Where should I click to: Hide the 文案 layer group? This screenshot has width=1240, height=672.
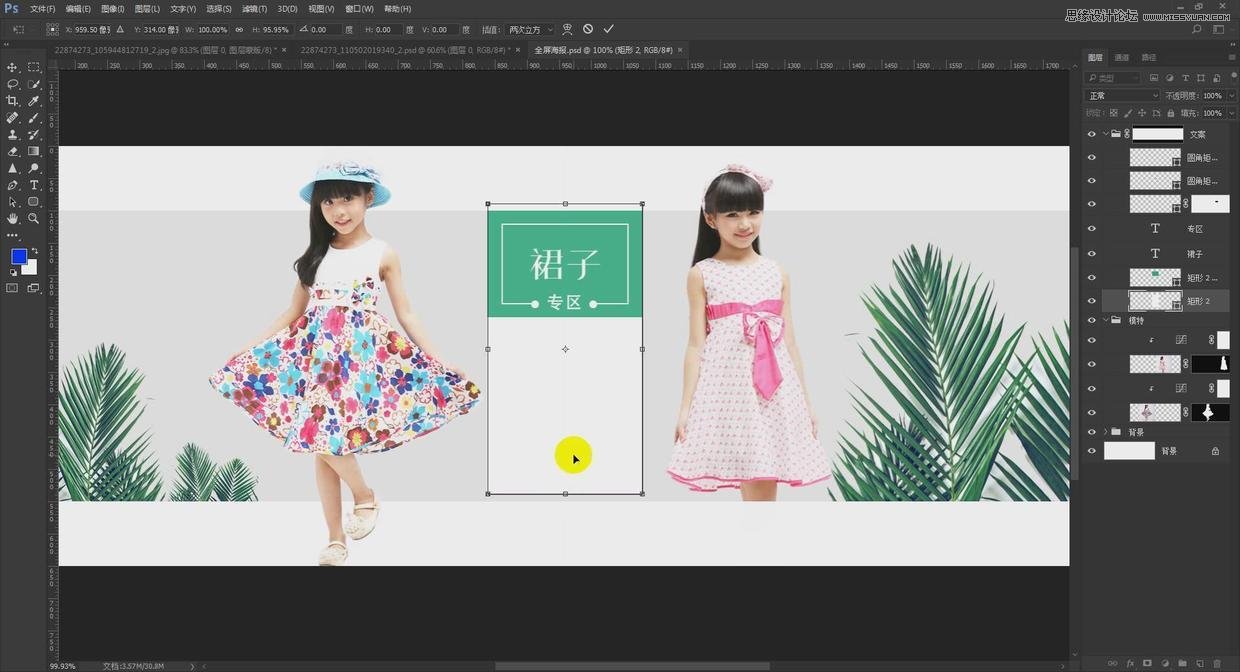coord(1091,134)
